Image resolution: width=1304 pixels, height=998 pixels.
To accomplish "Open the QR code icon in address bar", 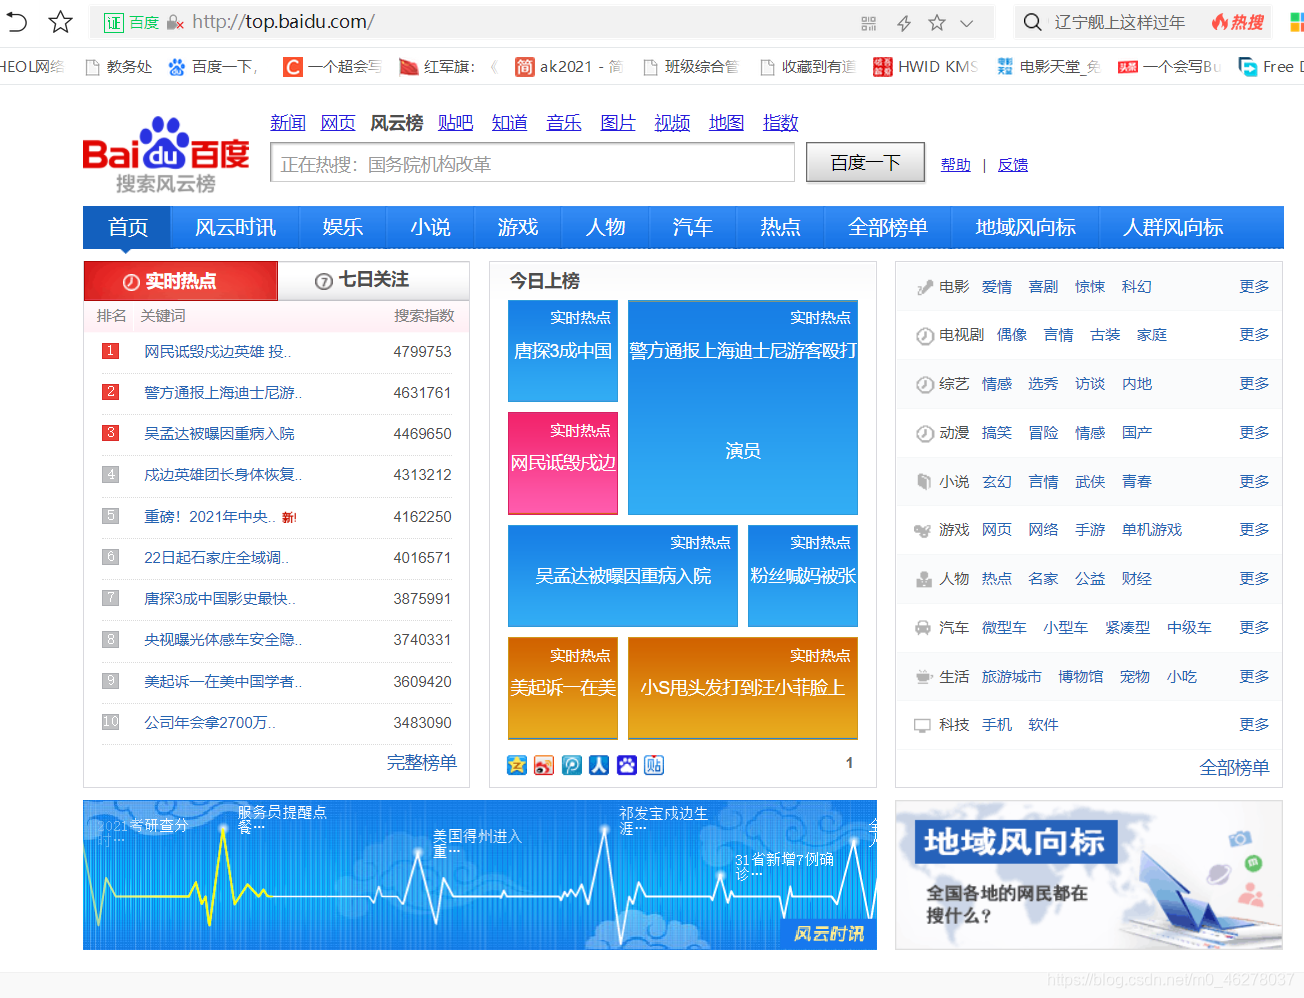I will click(868, 22).
